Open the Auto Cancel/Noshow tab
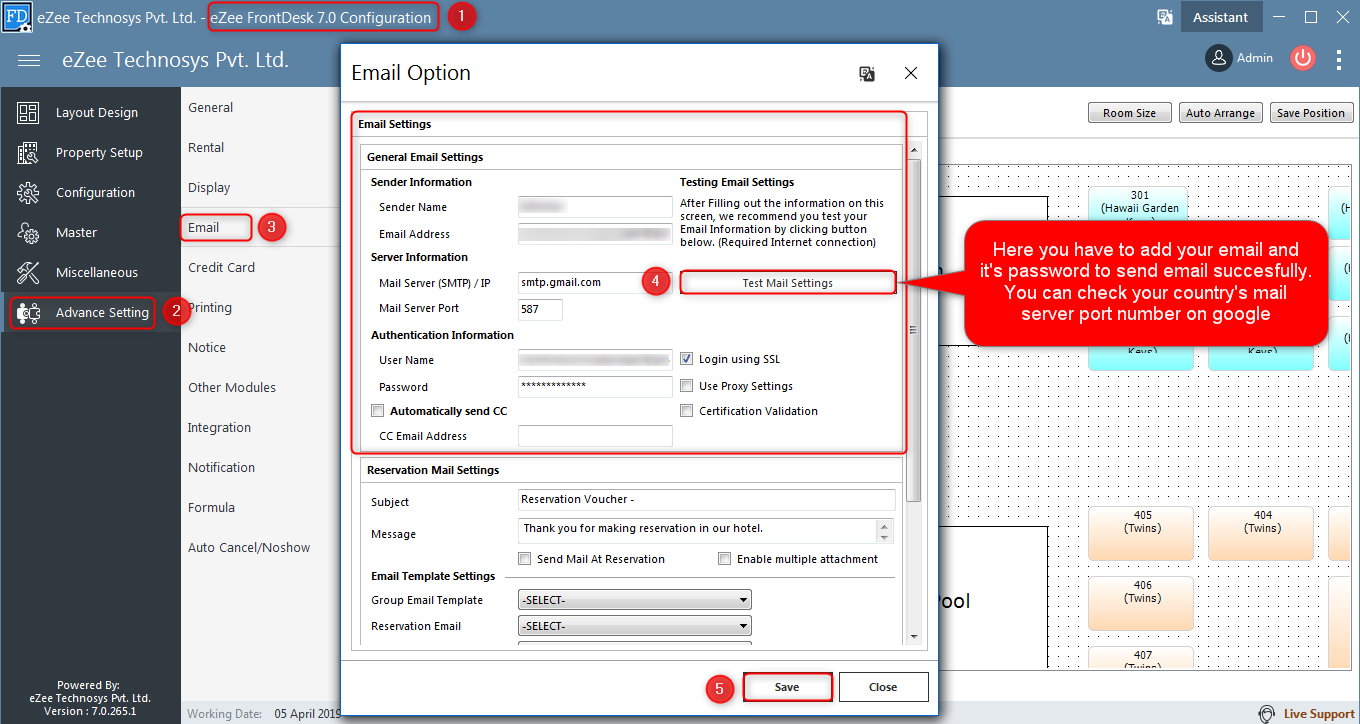 click(x=249, y=548)
